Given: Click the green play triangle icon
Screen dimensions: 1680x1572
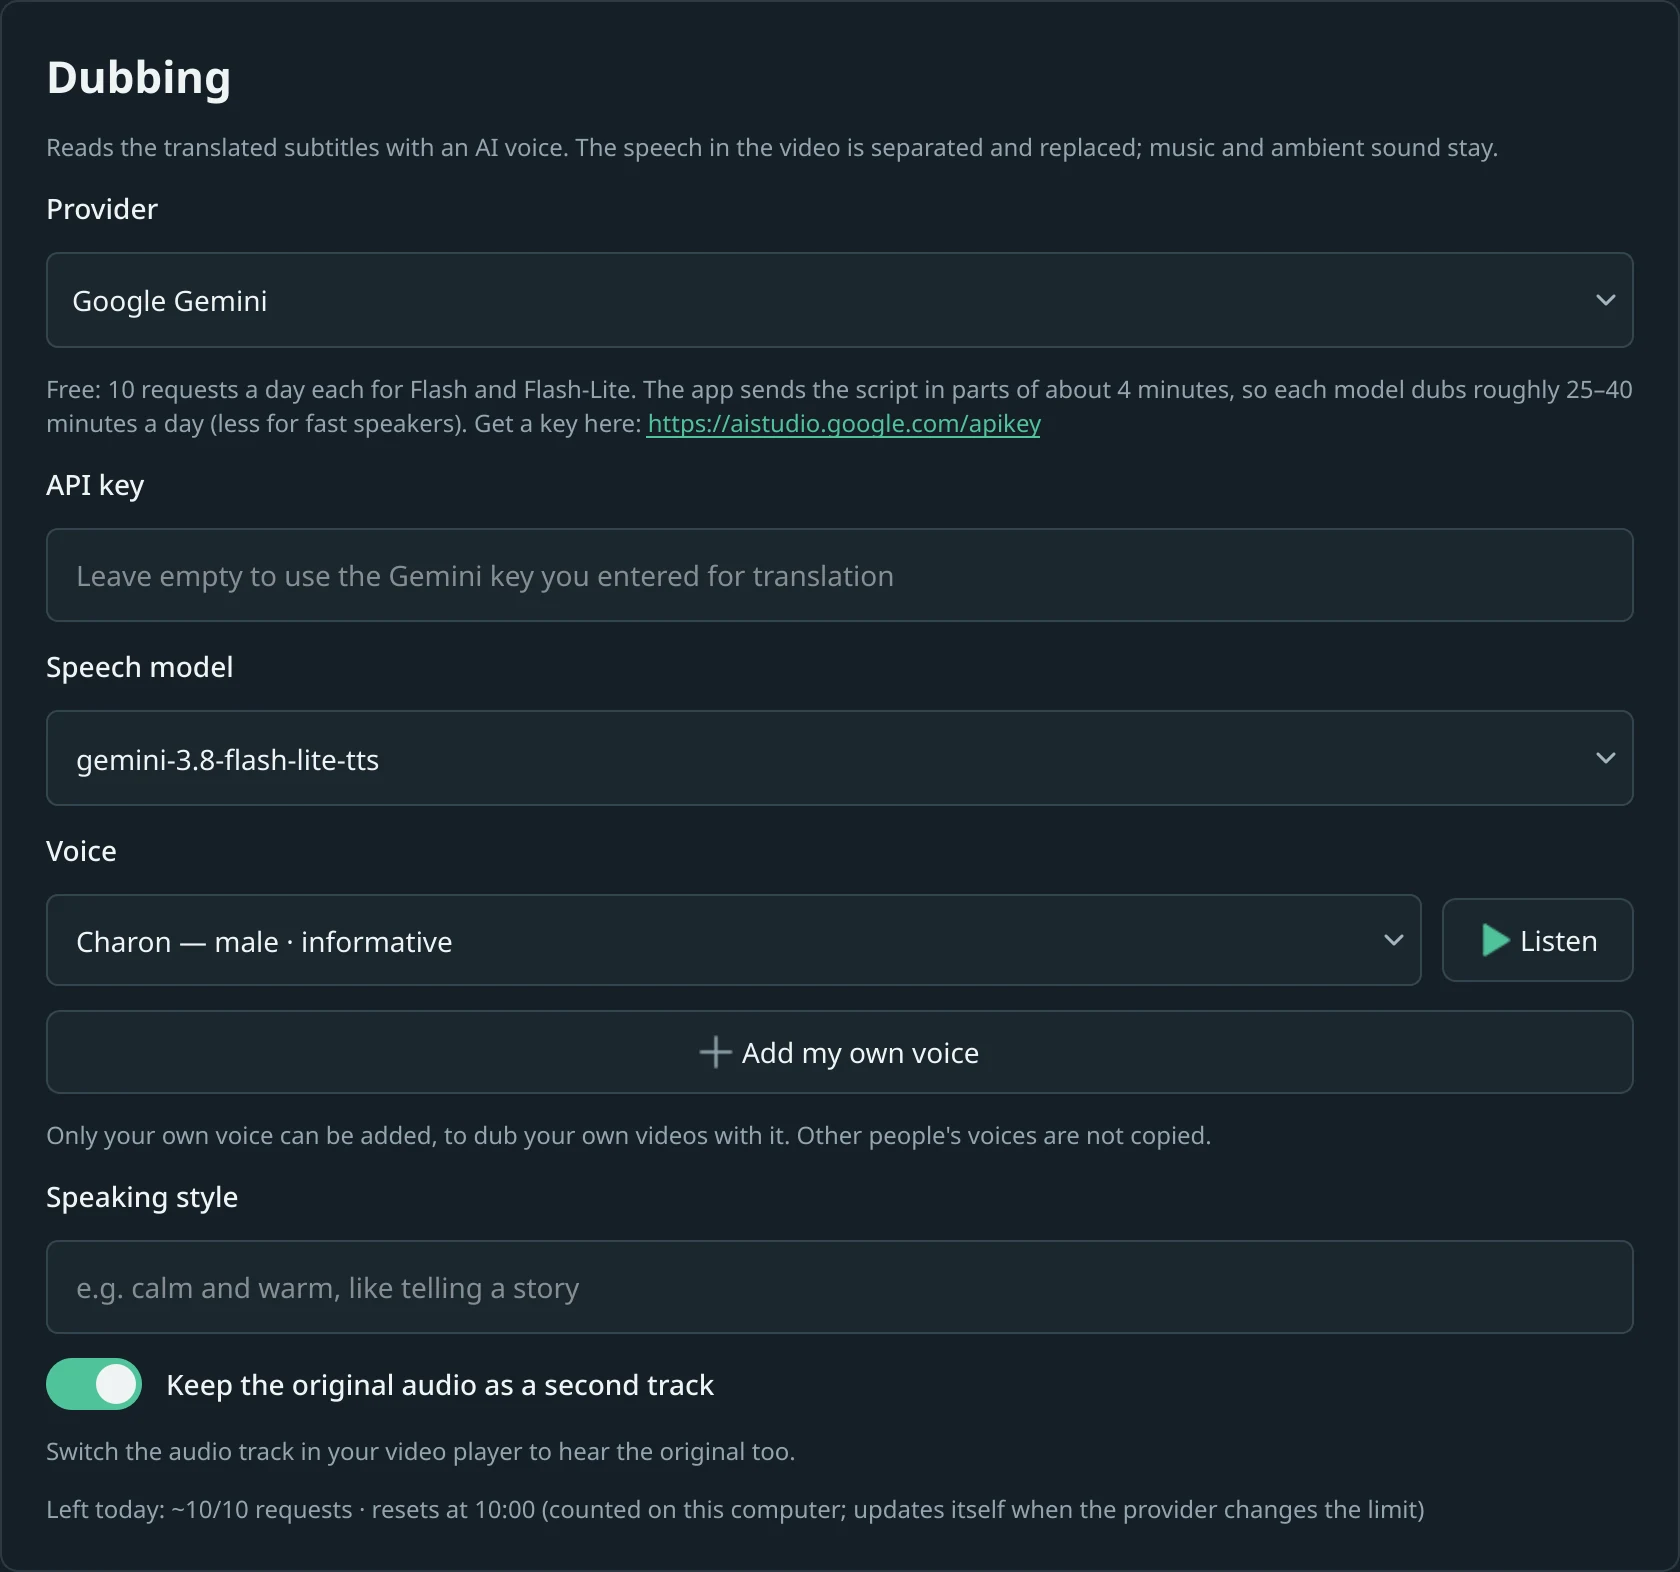Looking at the screenshot, I should (x=1495, y=940).
